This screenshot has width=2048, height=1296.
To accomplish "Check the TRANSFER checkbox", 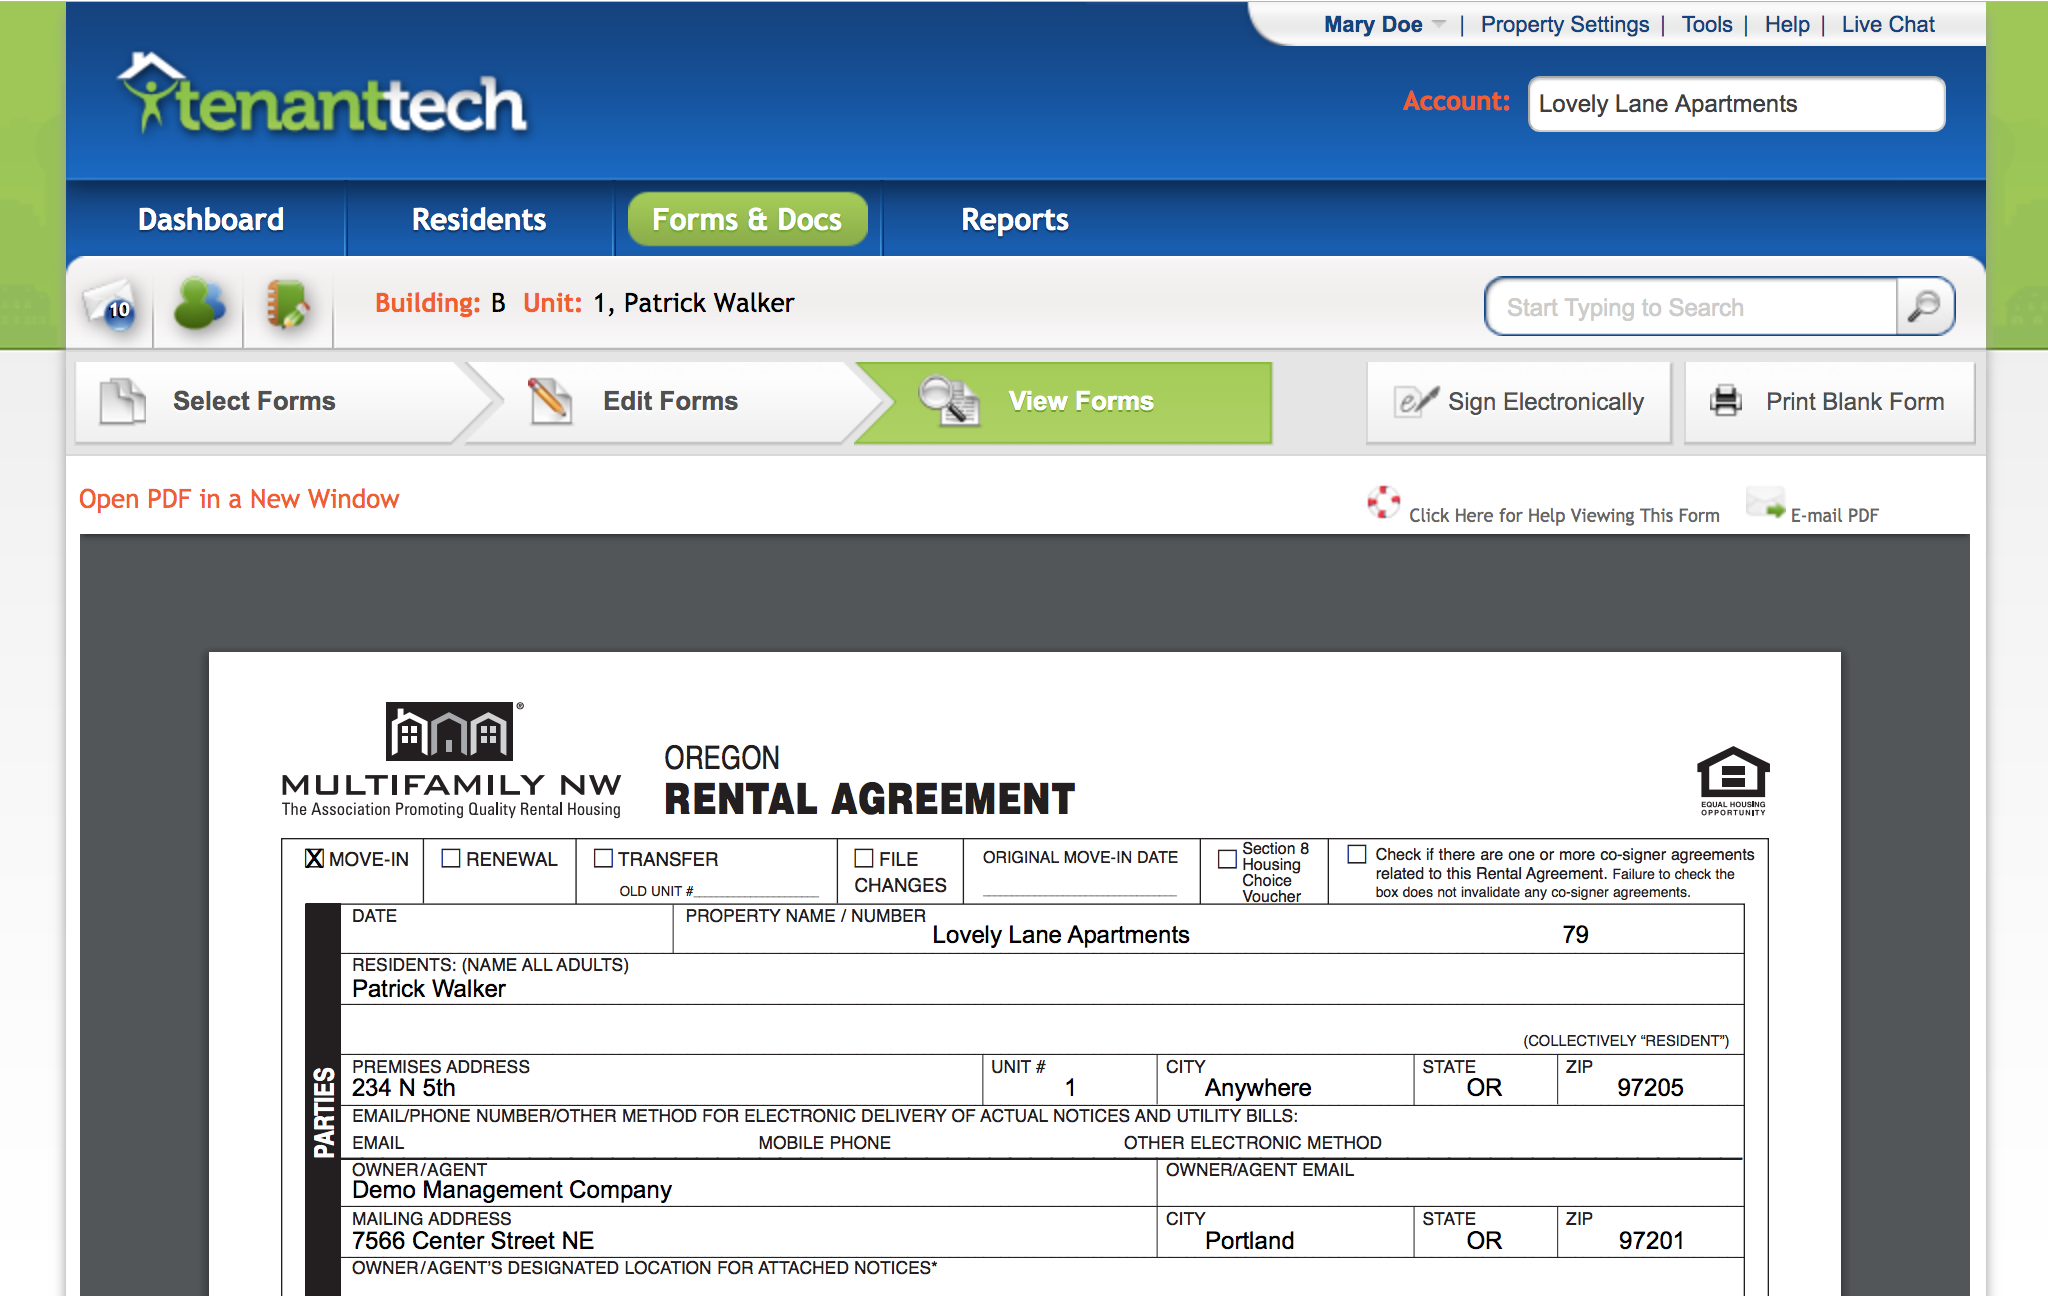I will coord(603,859).
